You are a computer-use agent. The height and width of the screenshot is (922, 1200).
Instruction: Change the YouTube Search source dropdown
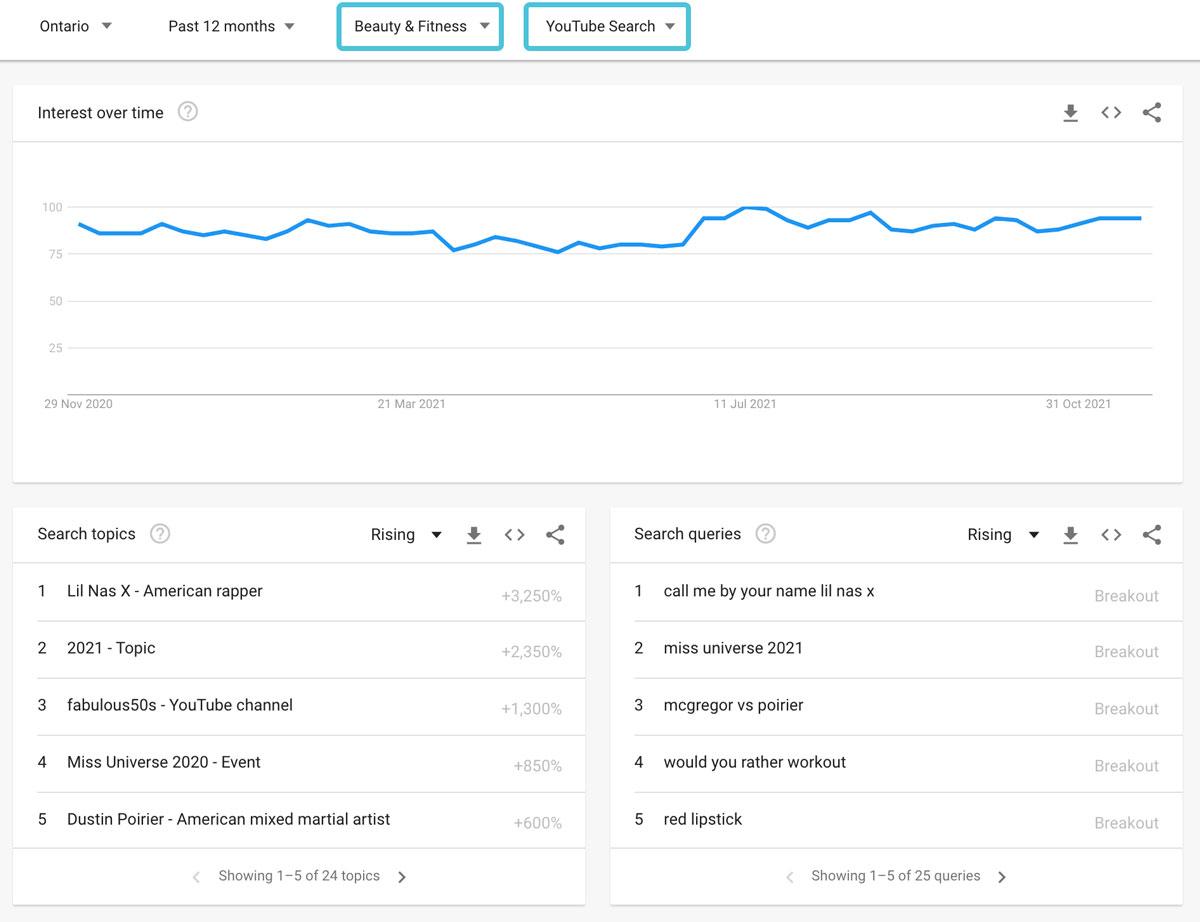pos(608,26)
